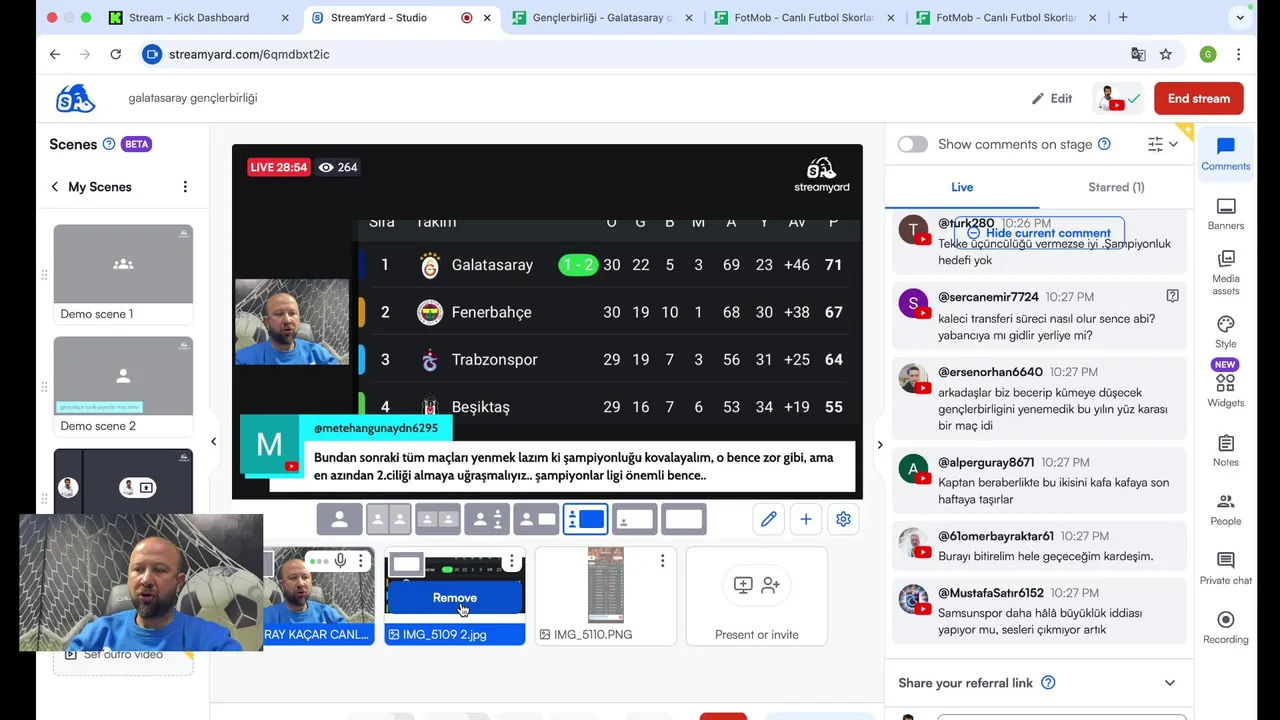The height and width of the screenshot is (720, 1280).
Task: Expand Share your referral link section
Action: [1170, 683]
